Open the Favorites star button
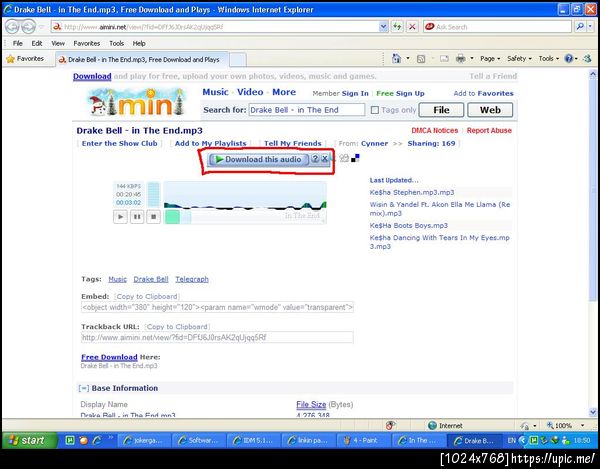The image size is (600, 469). click(25, 59)
